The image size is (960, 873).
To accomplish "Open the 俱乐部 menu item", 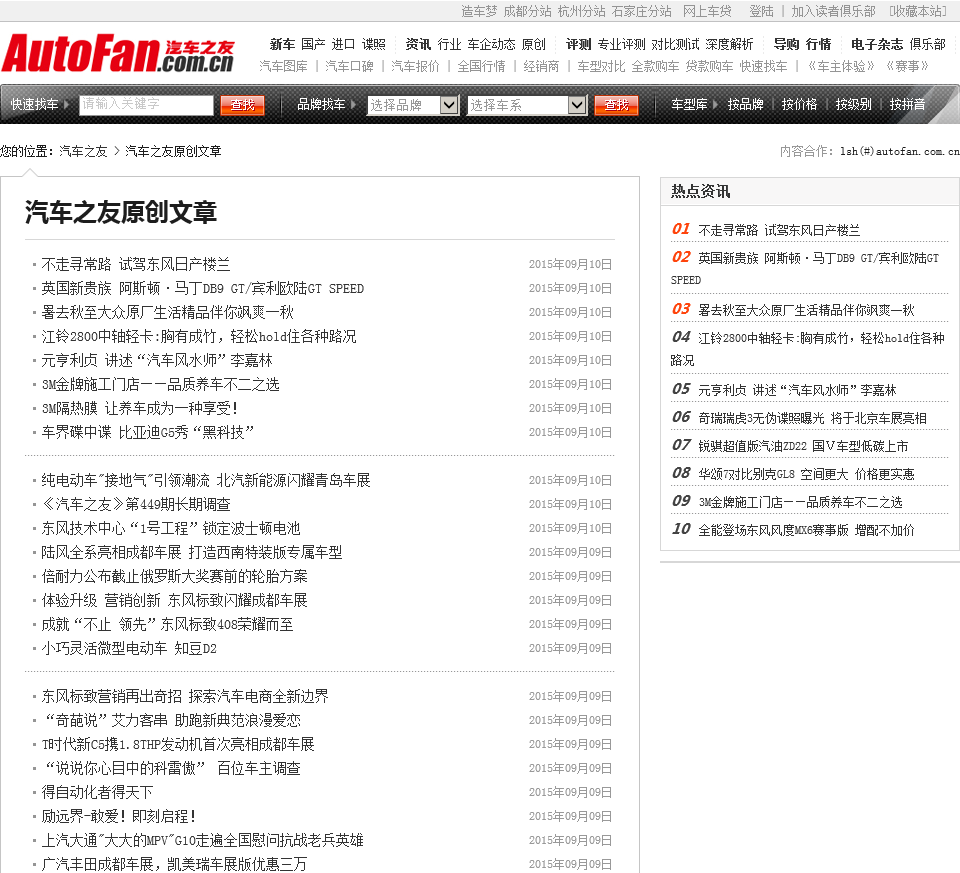I will 928,44.
